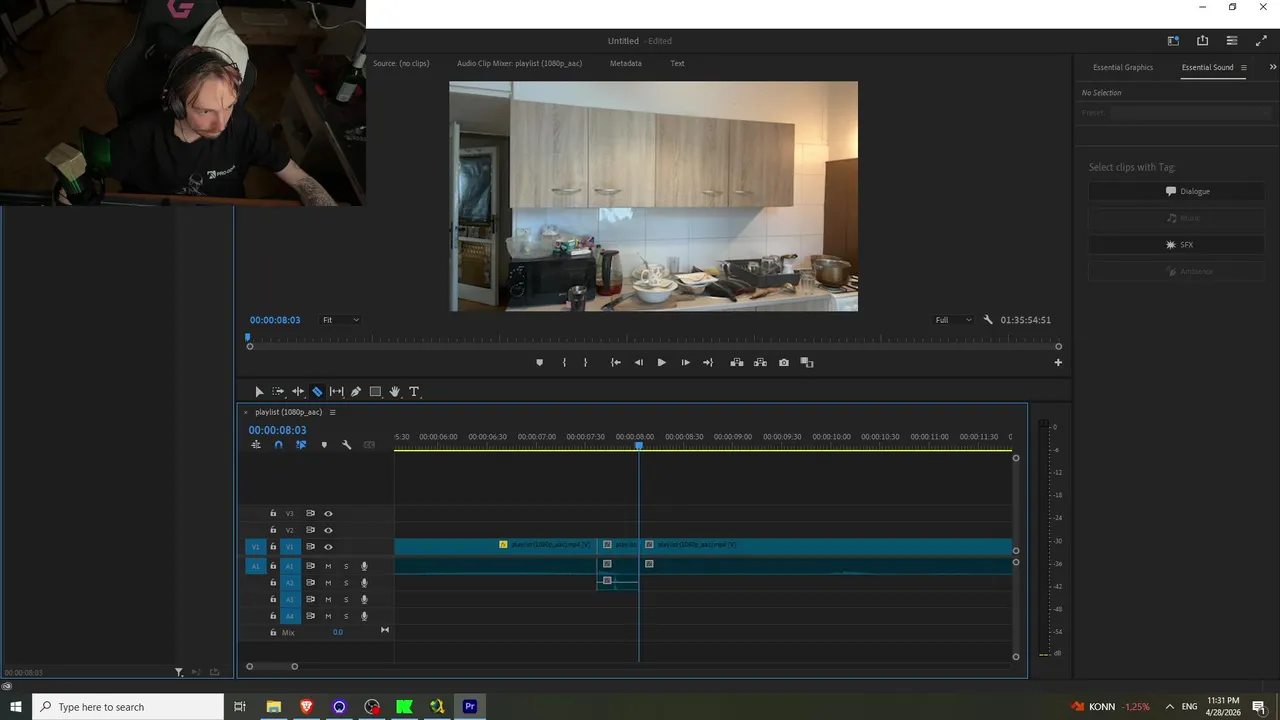The width and height of the screenshot is (1280, 720).
Task: Click the Mark In button
Action: click(564, 363)
